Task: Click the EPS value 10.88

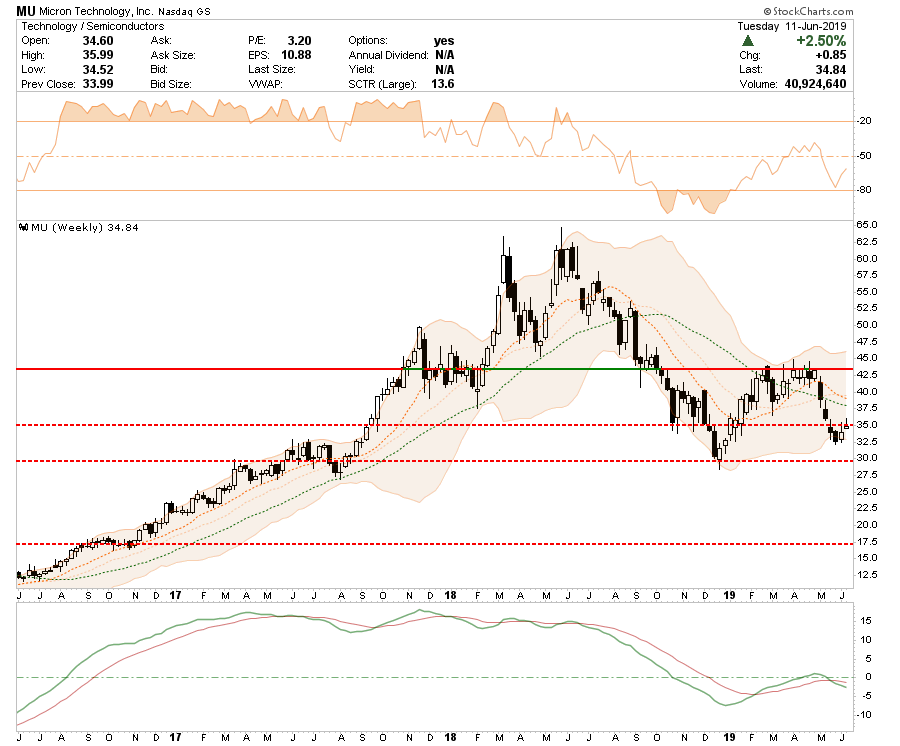Action: tap(296, 55)
